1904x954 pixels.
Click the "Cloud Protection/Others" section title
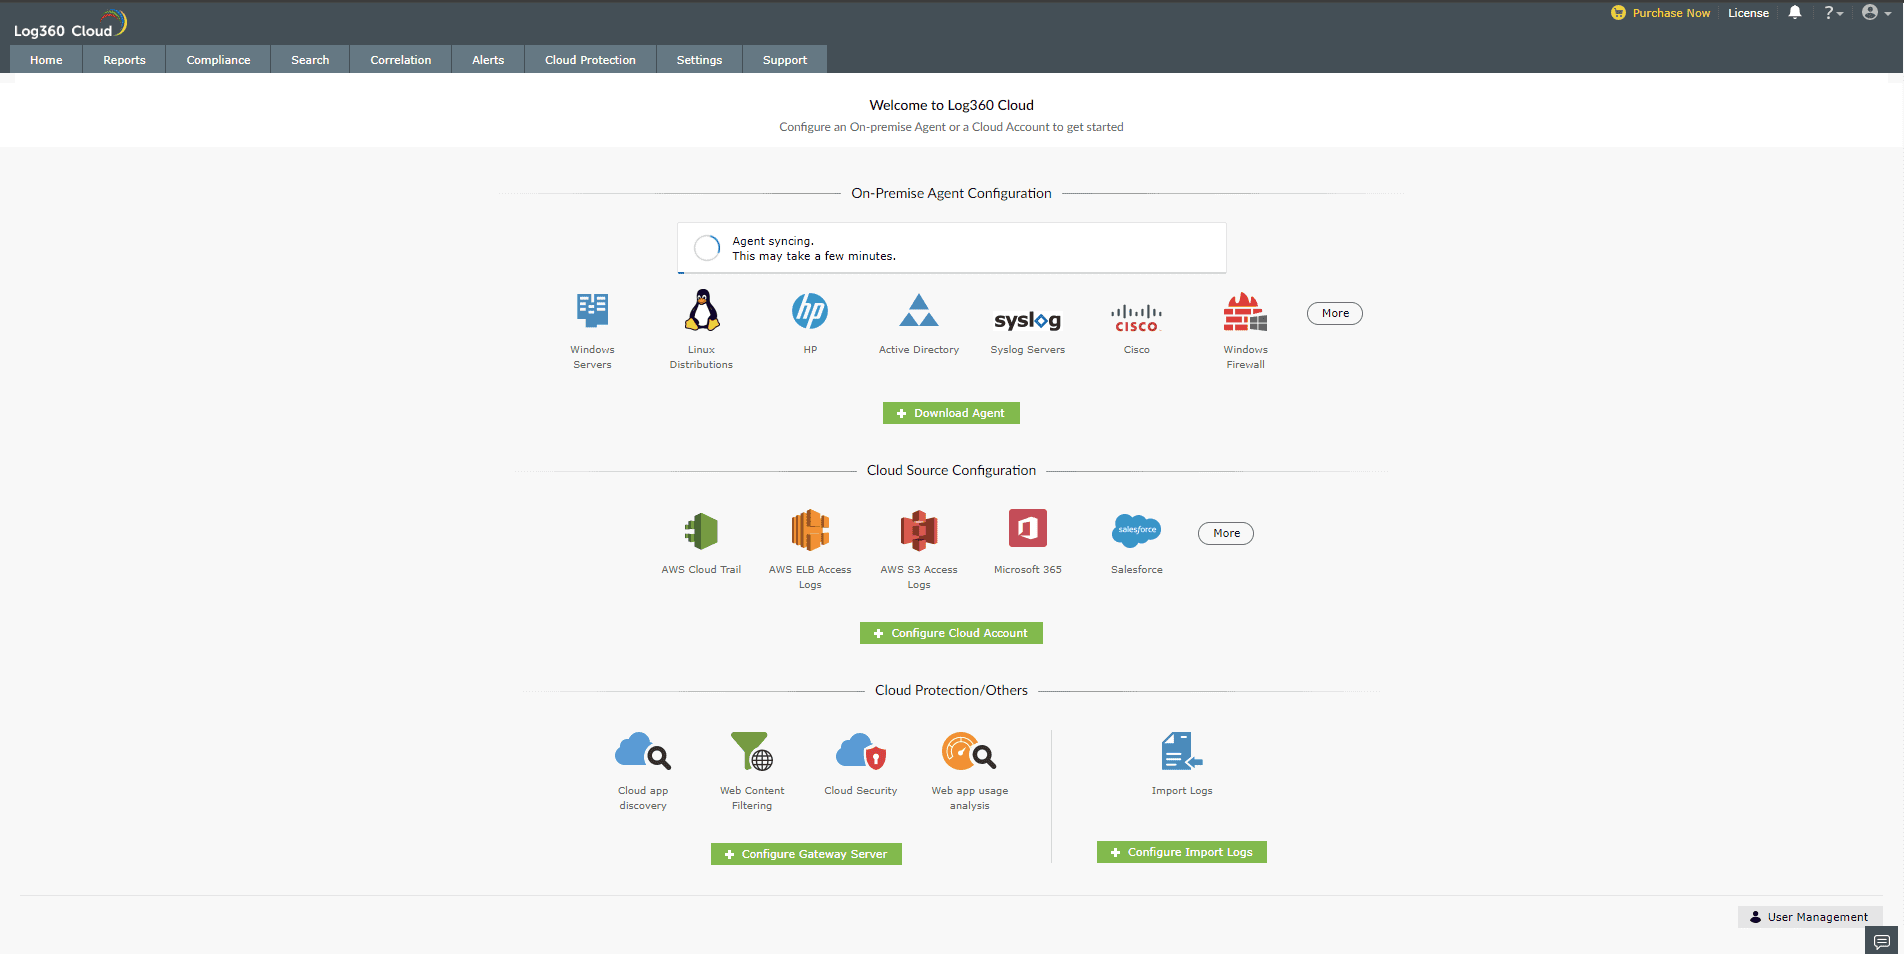point(951,690)
